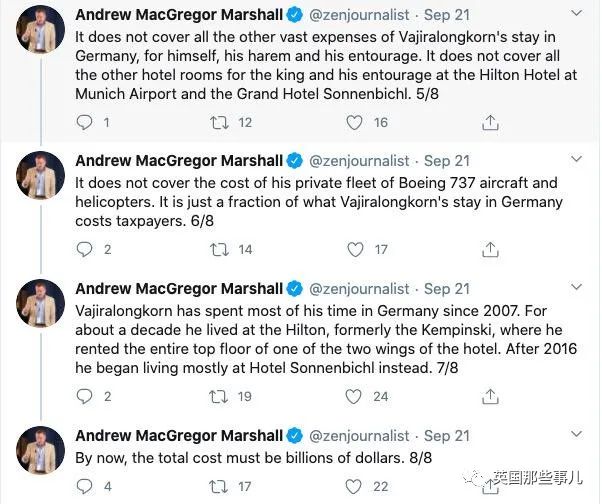Viewport: 602px width, 504px height.
Task: Reply to the 7/8 Hilton tweet
Action: (85, 396)
